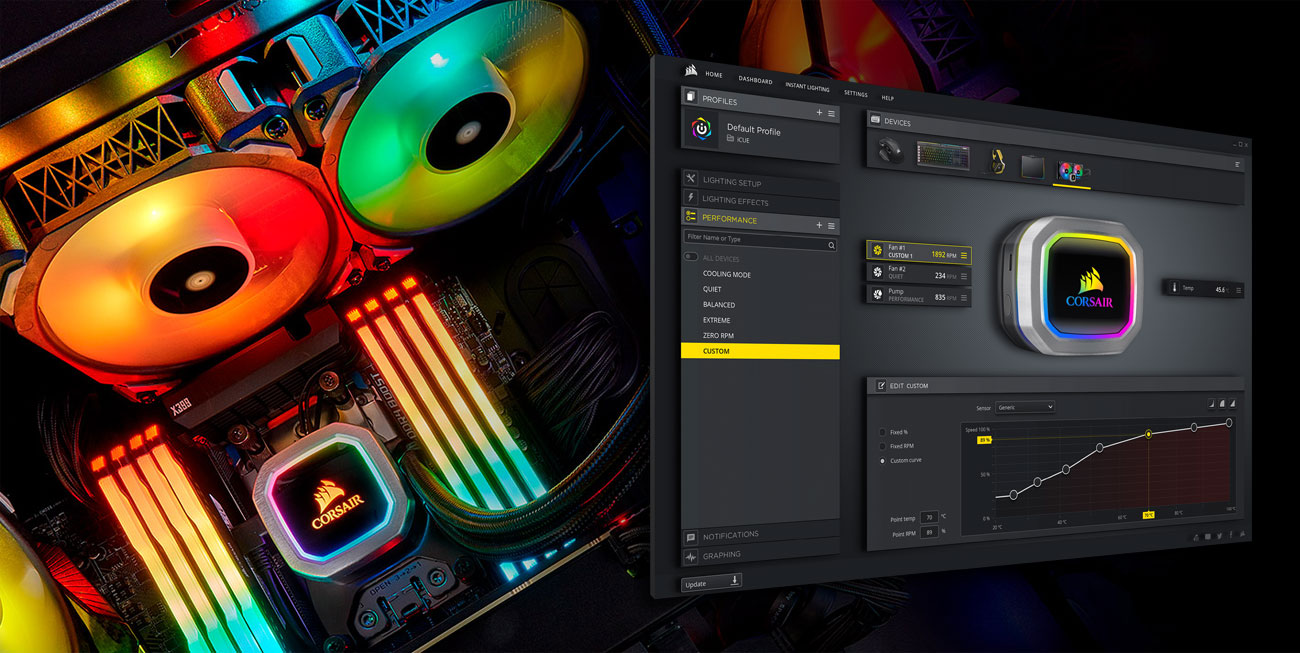Click the Graphing waveform icon
Image resolution: width=1300 pixels, height=653 pixels.
click(x=691, y=555)
